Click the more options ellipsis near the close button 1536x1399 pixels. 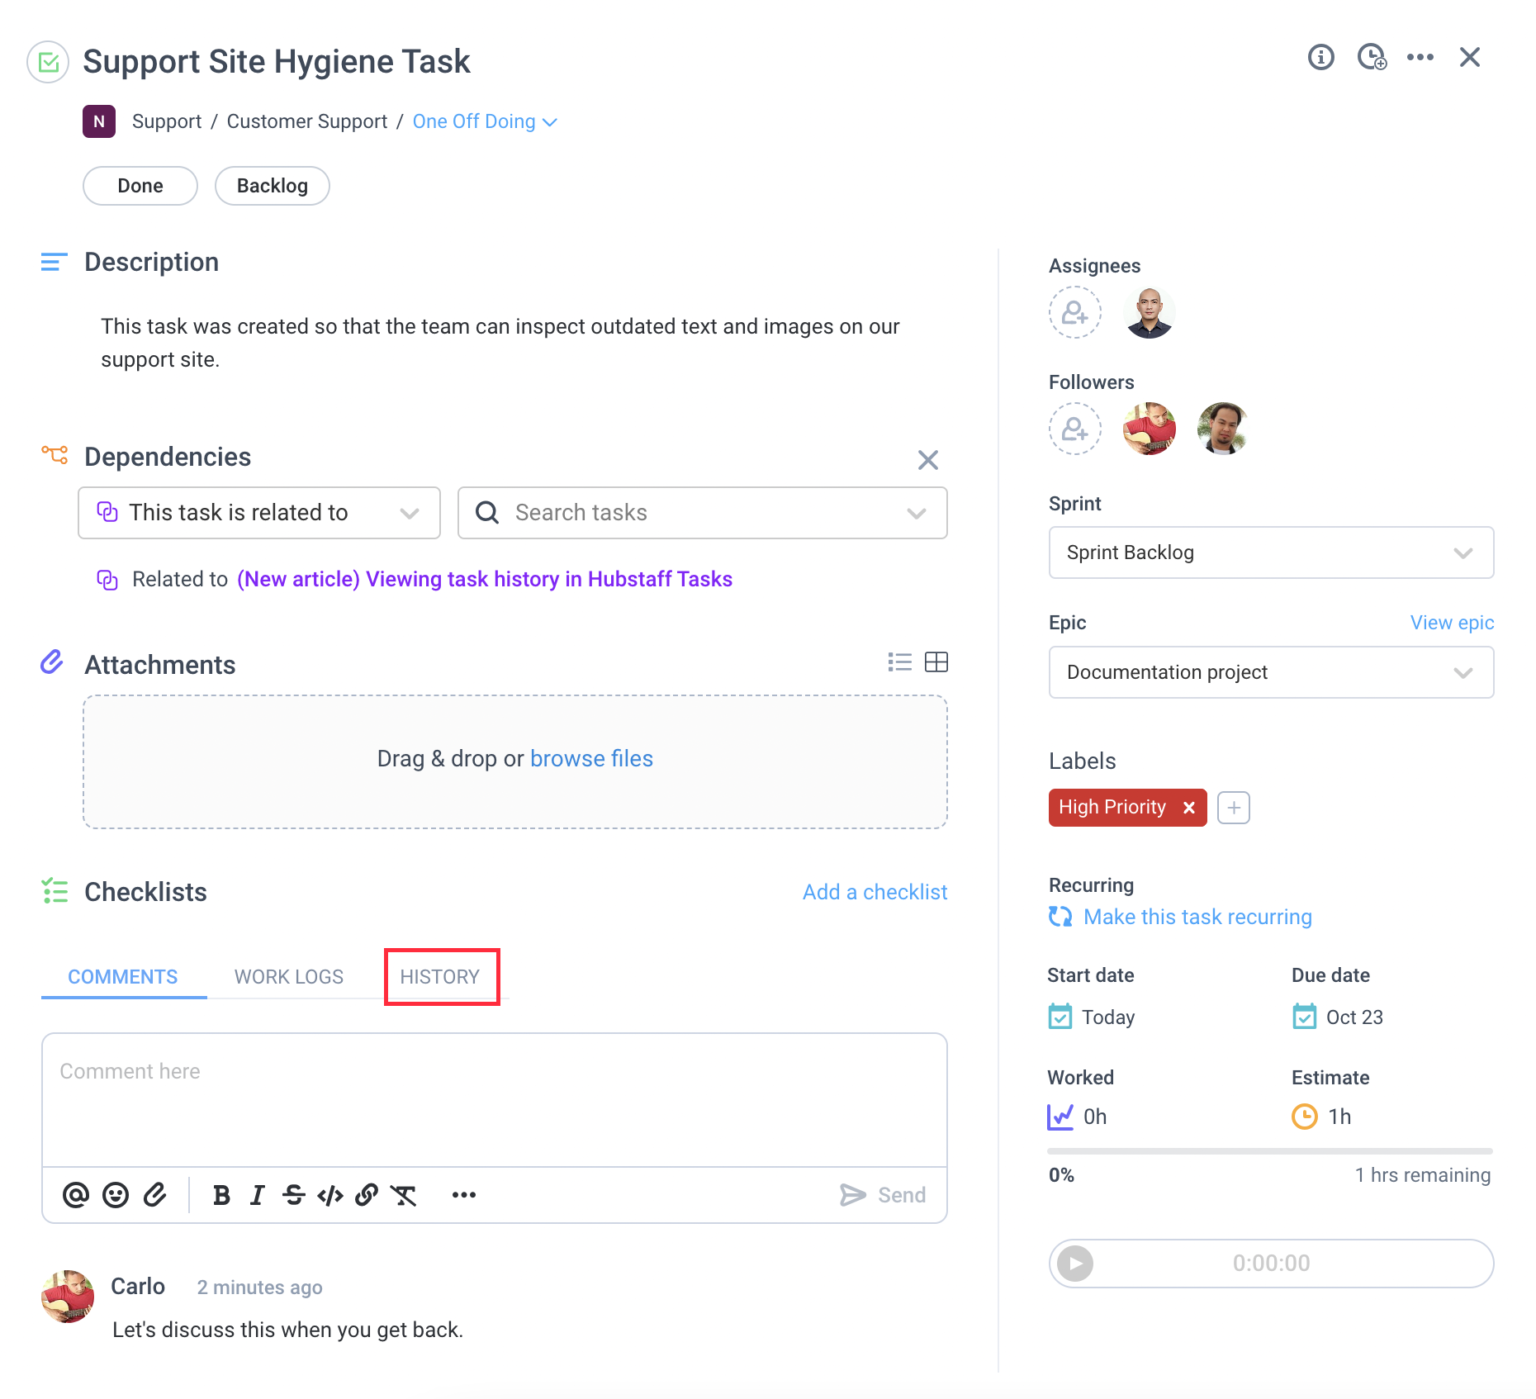tap(1420, 58)
